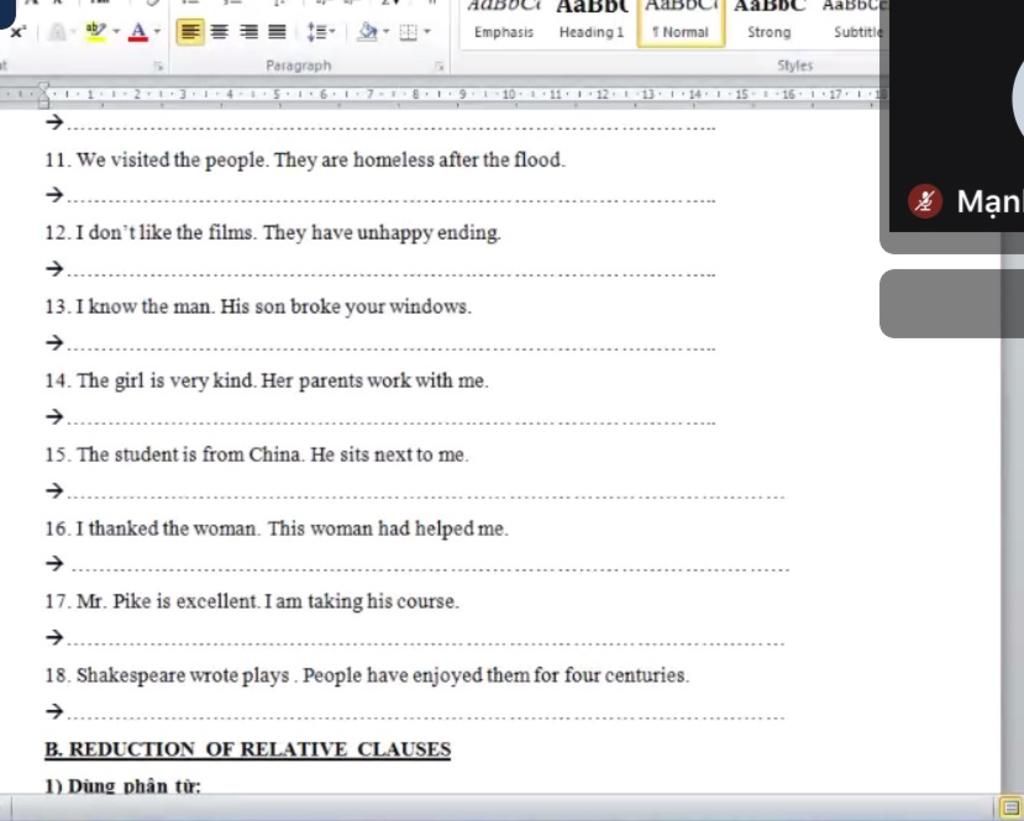
Task: Apply red font color to text
Action: [x=138, y=31]
